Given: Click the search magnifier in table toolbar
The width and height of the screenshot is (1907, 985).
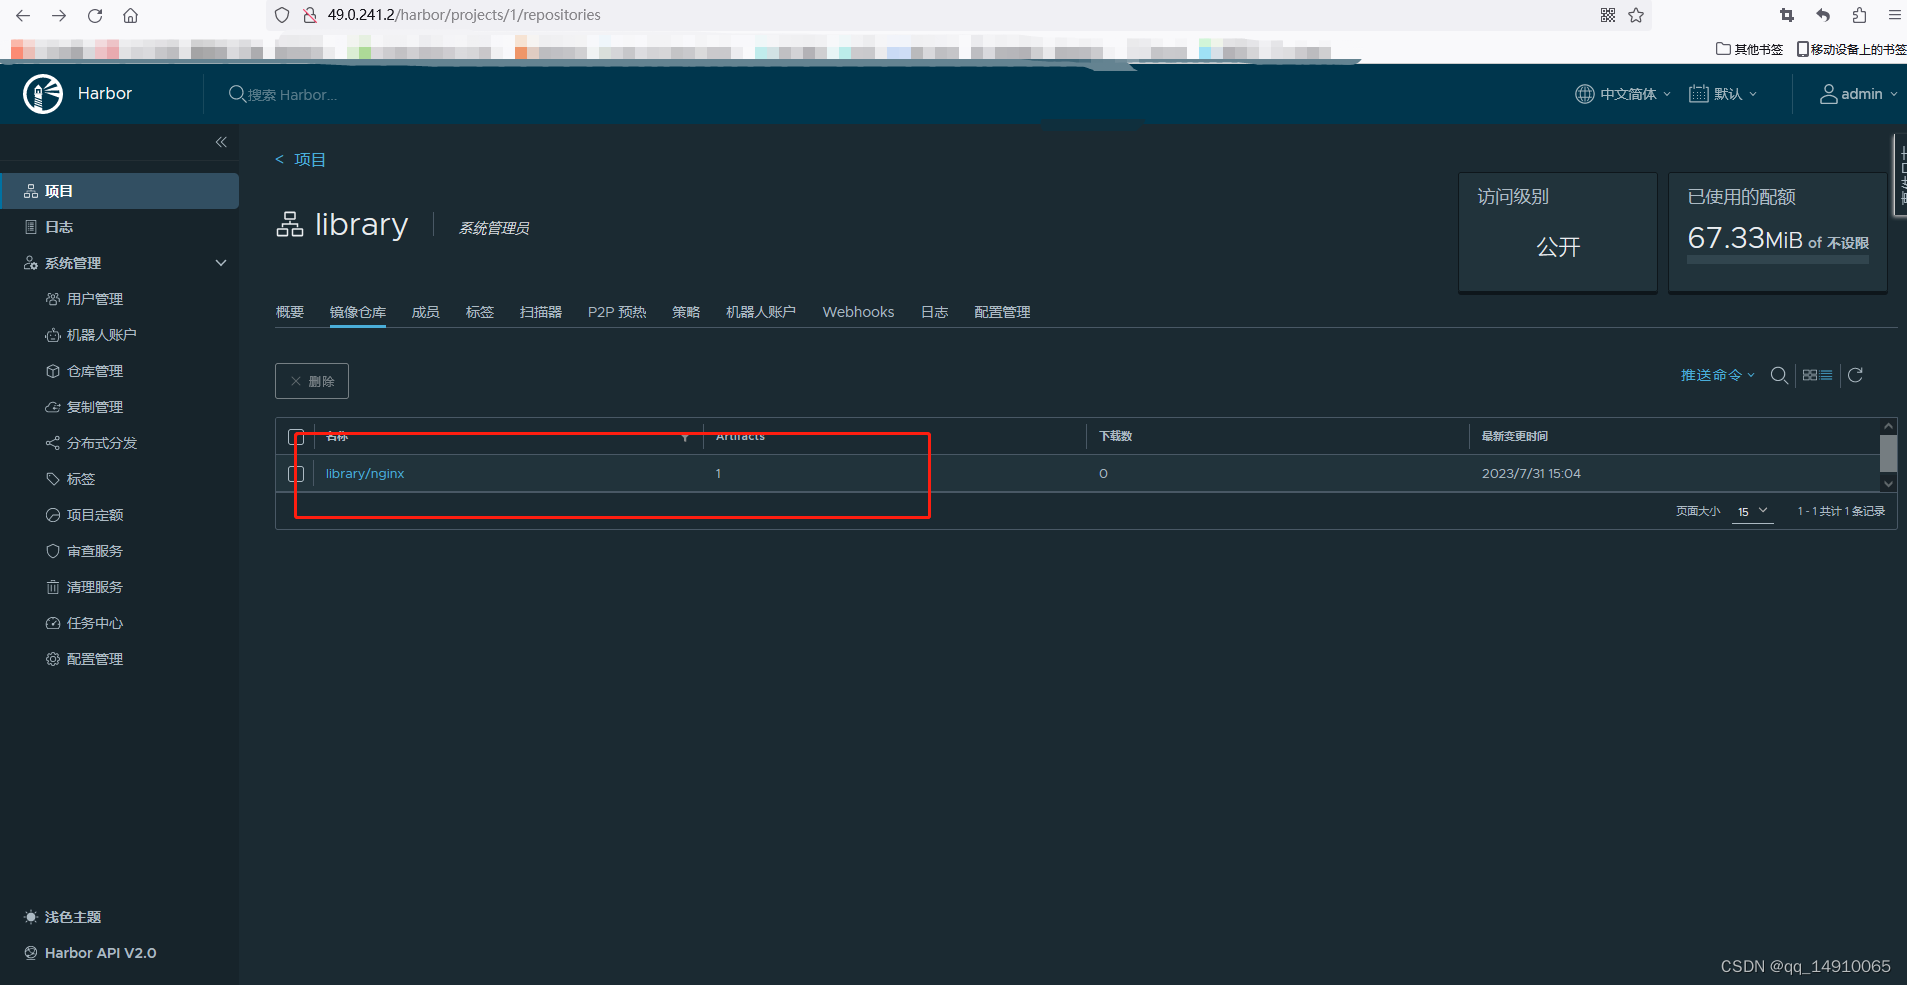Looking at the screenshot, I should [1779, 375].
